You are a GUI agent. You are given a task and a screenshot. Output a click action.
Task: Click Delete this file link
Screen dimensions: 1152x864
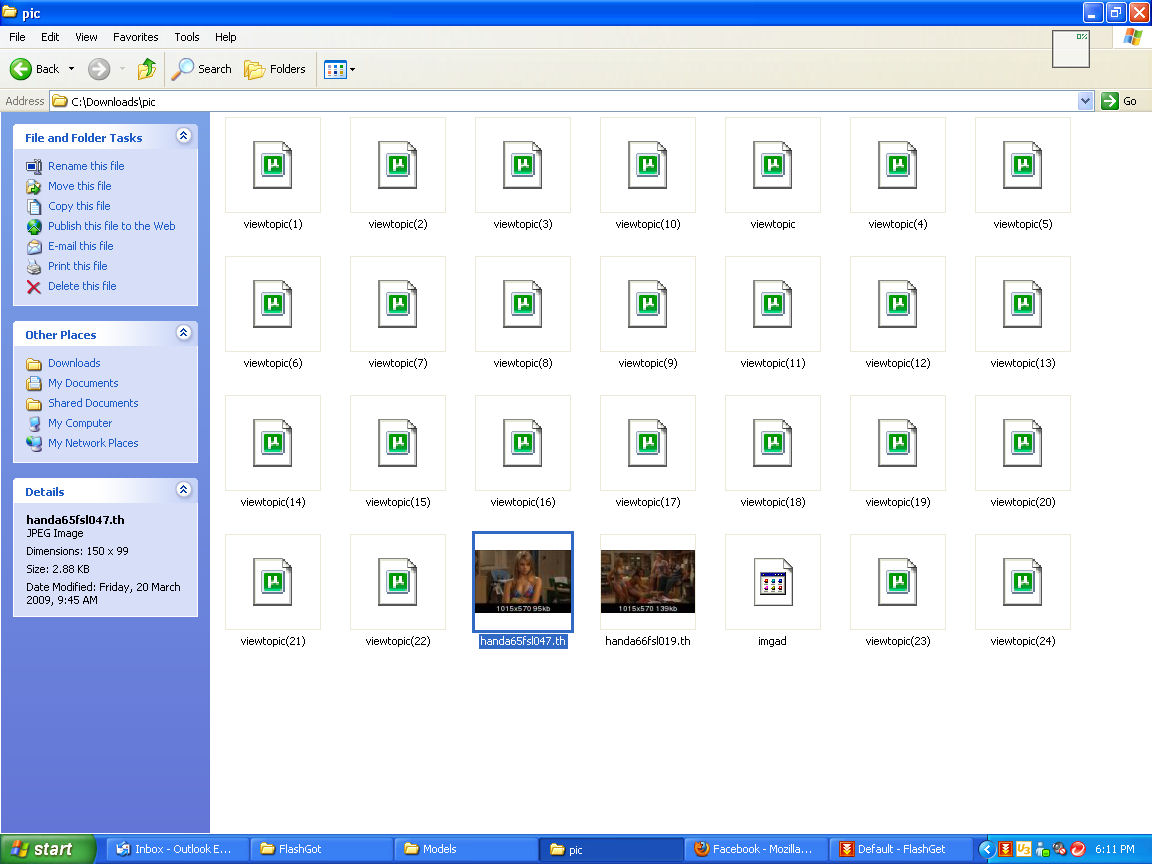[82, 286]
